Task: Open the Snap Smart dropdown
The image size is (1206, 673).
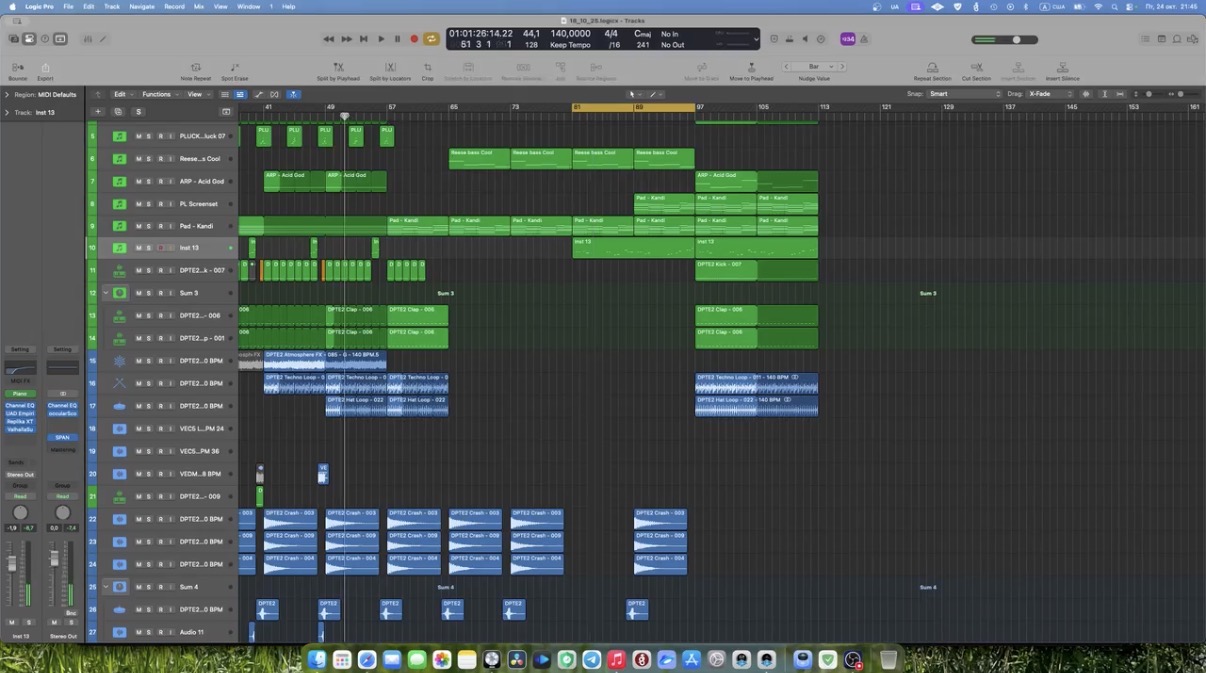Action: [x=964, y=94]
